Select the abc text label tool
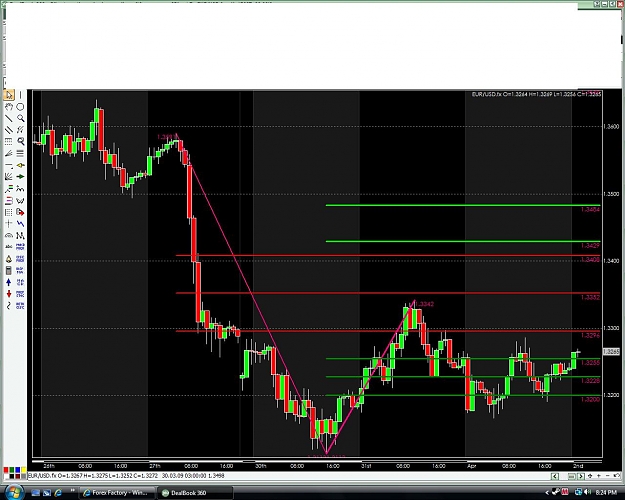Image resolution: width=625 pixels, height=500 pixels. click(x=9, y=247)
